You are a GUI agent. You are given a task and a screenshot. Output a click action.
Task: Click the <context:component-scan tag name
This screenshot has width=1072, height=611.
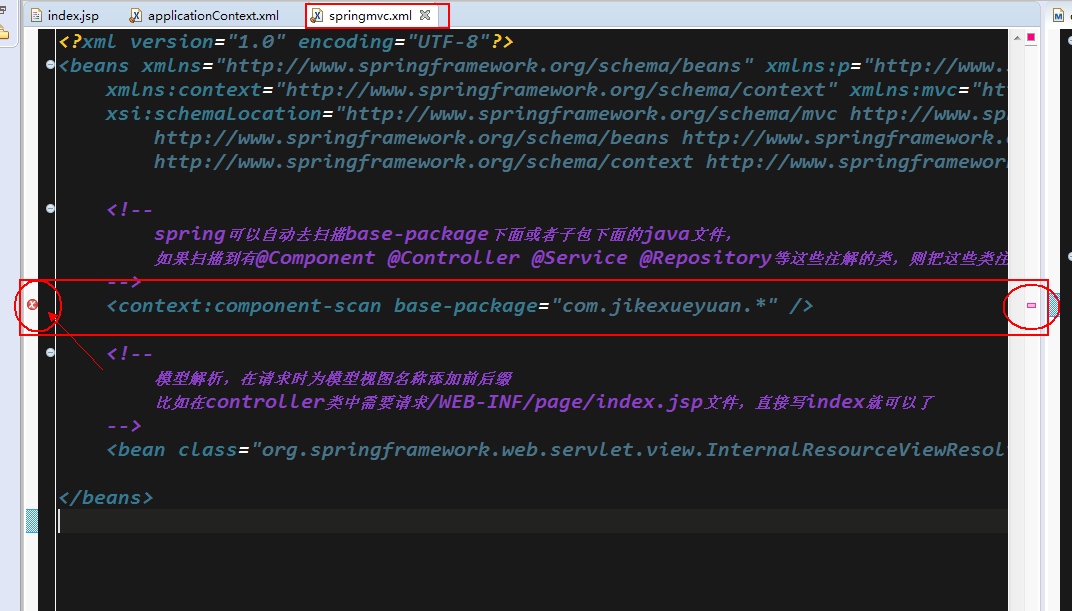(243, 306)
